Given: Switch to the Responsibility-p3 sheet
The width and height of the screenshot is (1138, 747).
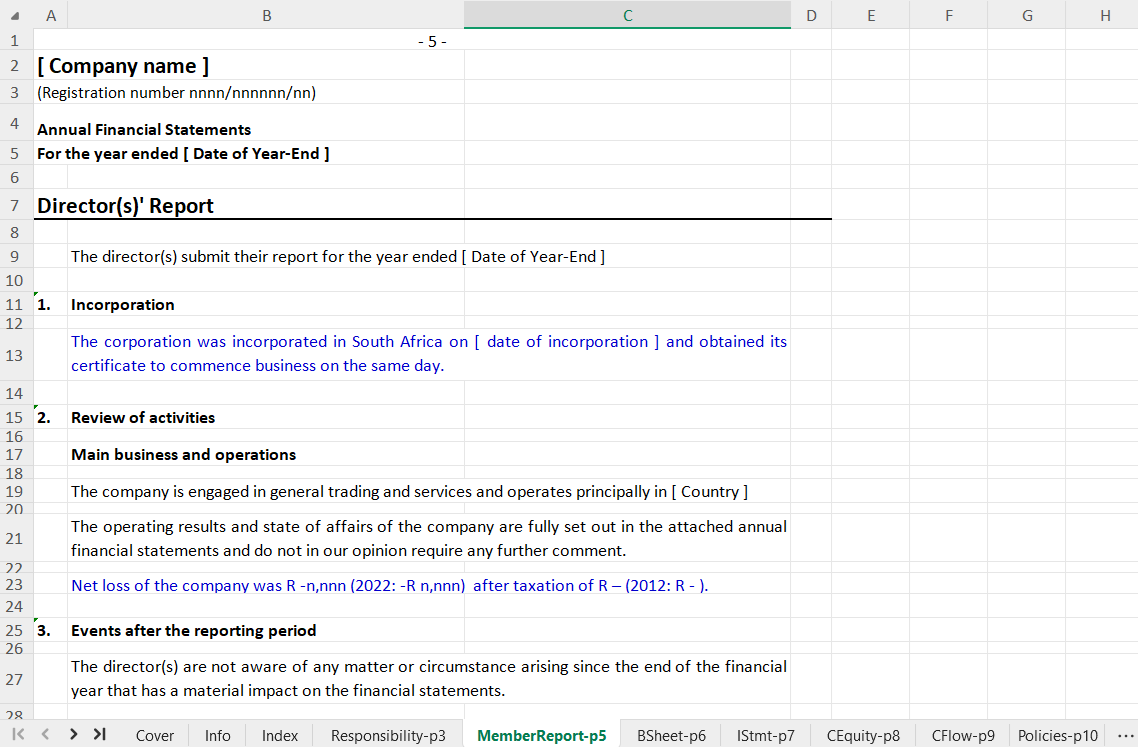Looking at the screenshot, I should (388, 736).
